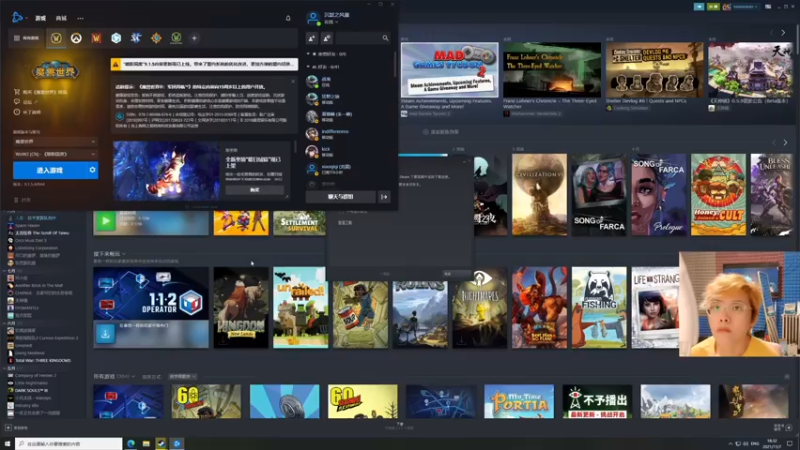Collapse the friends list group
The height and width of the screenshot is (450, 800).
coord(308,66)
